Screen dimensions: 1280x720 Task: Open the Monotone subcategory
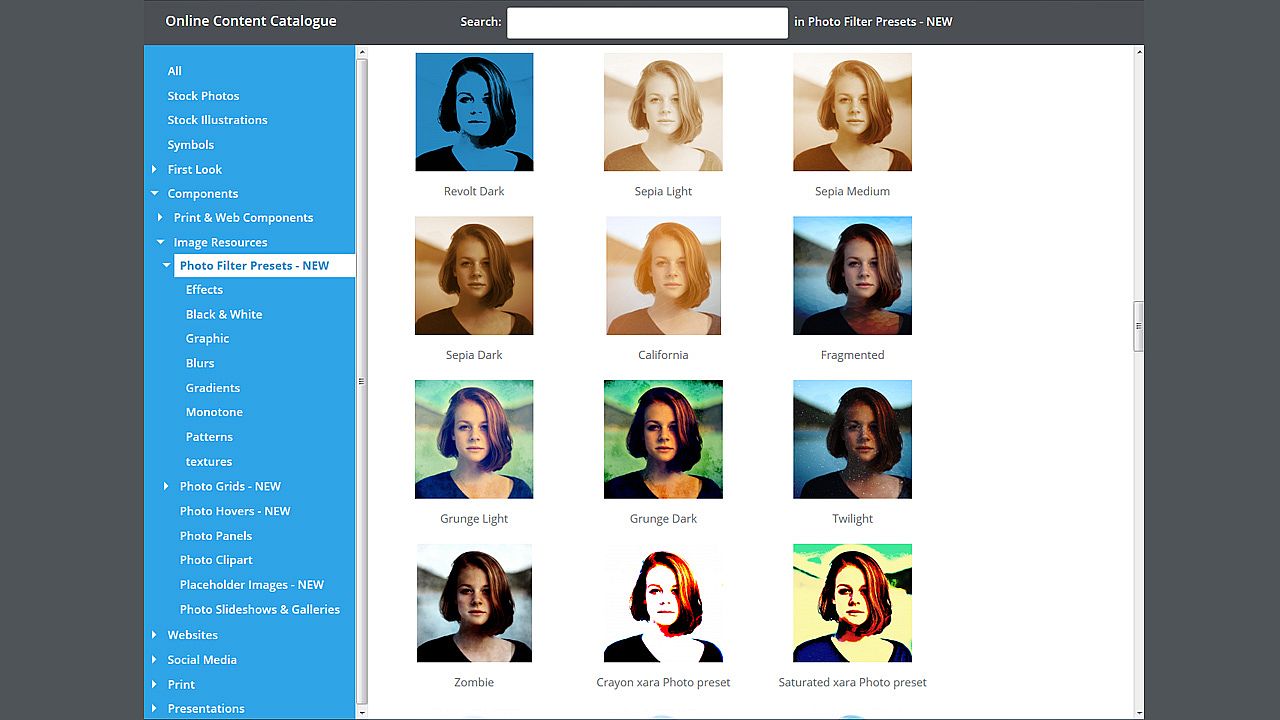214,412
